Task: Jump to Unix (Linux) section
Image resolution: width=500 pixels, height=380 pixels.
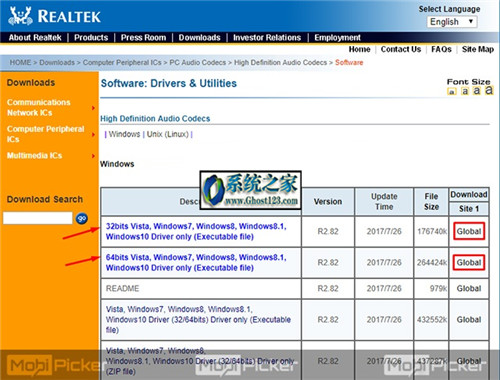Action: pos(168,134)
